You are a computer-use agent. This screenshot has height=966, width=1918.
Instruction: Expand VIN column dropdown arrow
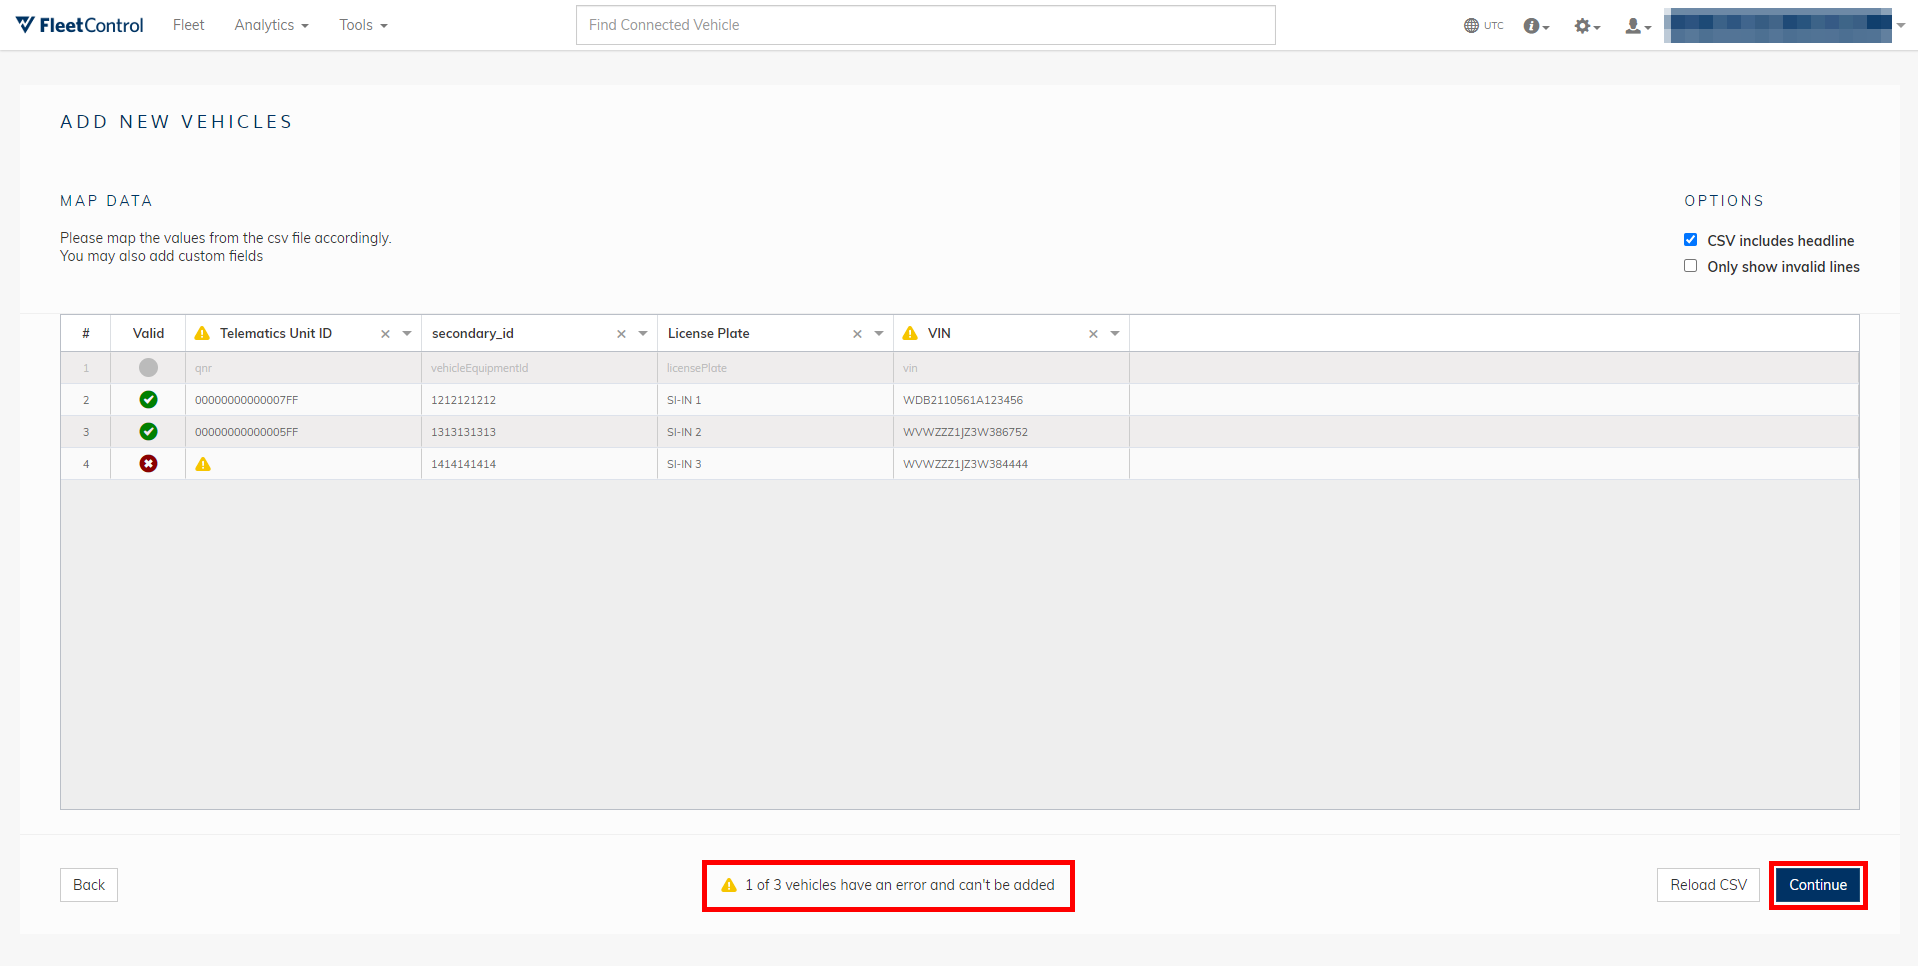pos(1115,334)
